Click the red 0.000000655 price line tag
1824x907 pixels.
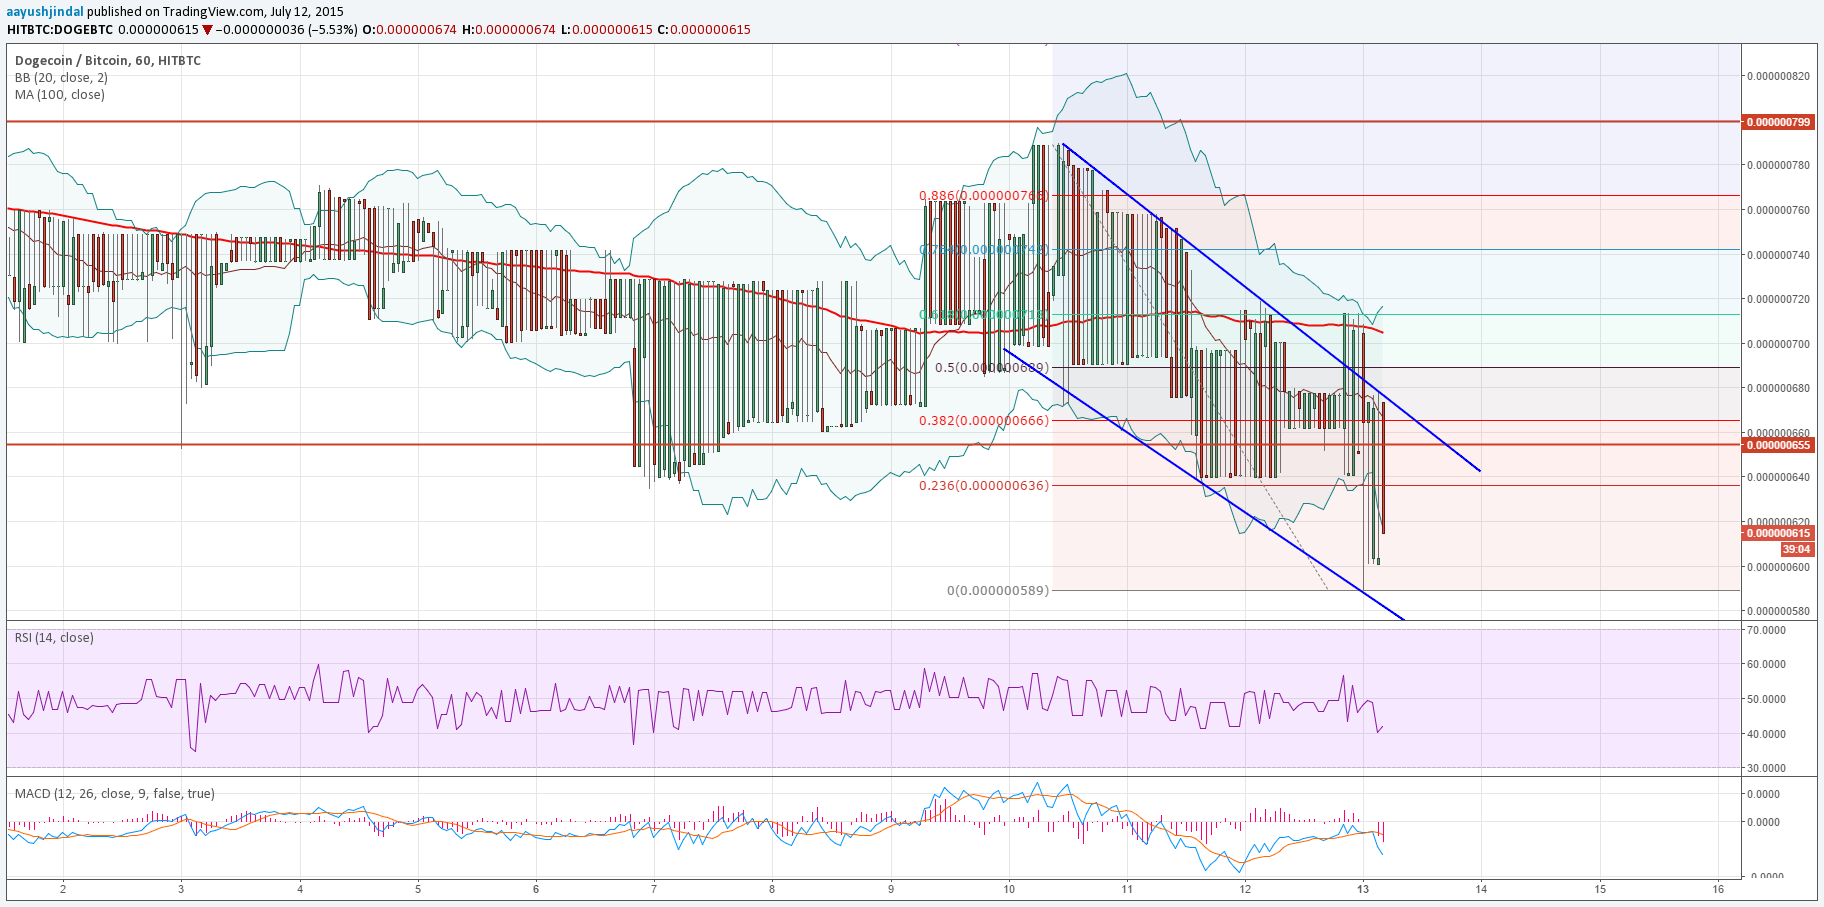(1778, 445)
